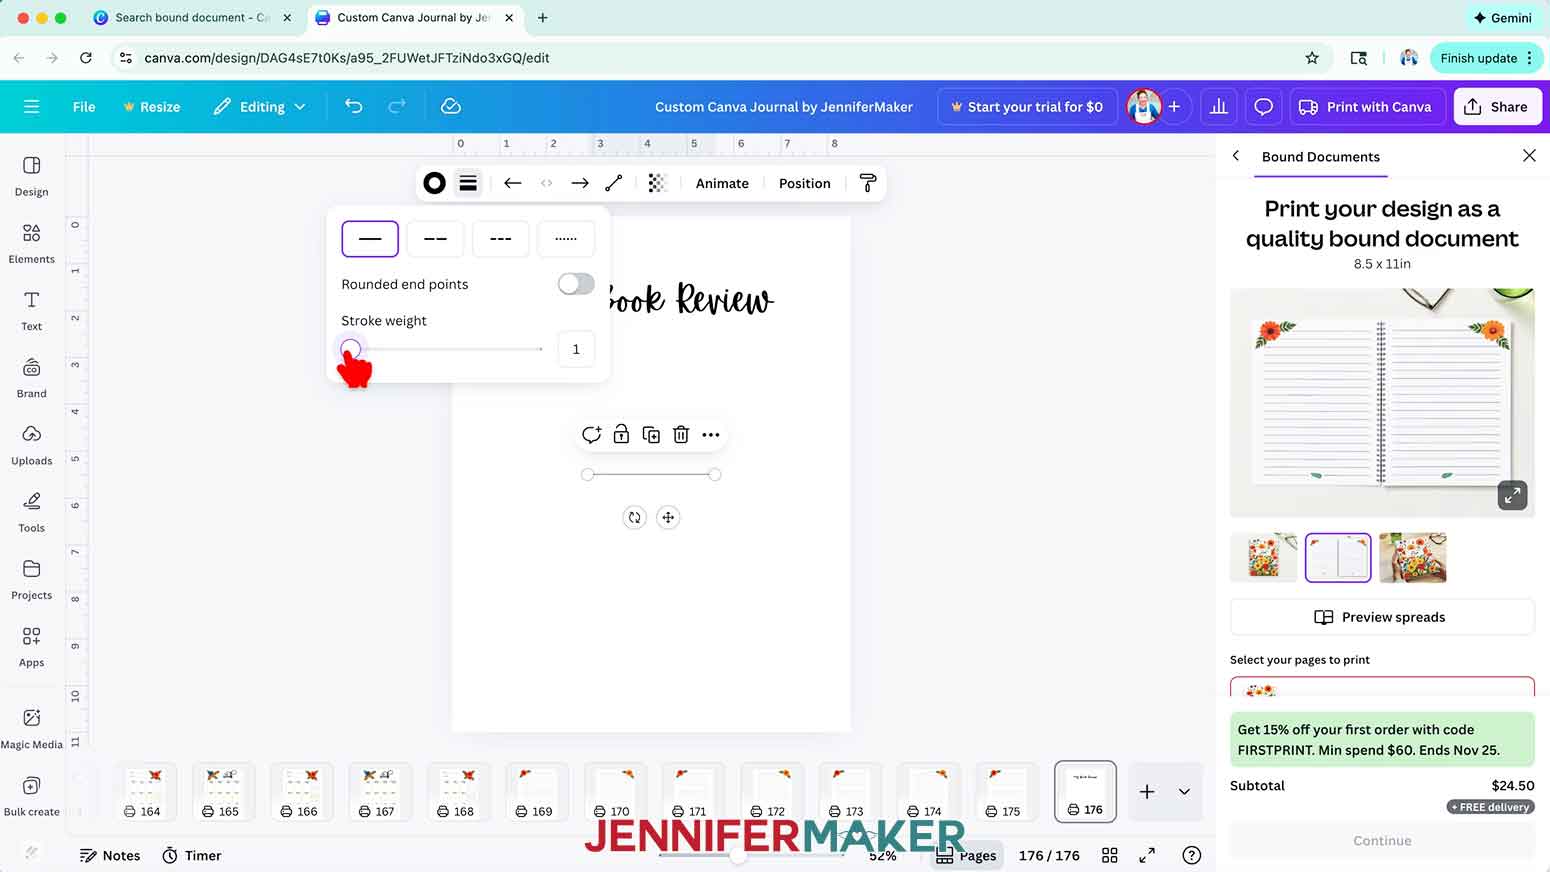This screenshot has height=872, width=1550.
Task: Select the Text tool in the sidebar
Action: [32, 310]
